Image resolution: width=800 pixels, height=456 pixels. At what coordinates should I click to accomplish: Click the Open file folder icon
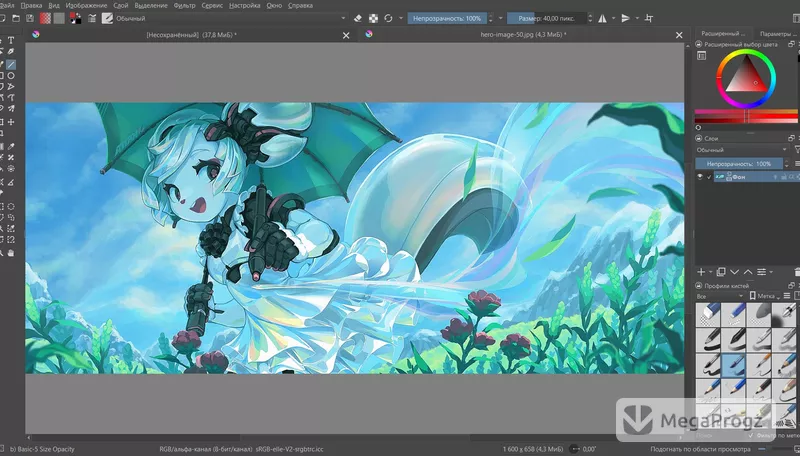16,18
